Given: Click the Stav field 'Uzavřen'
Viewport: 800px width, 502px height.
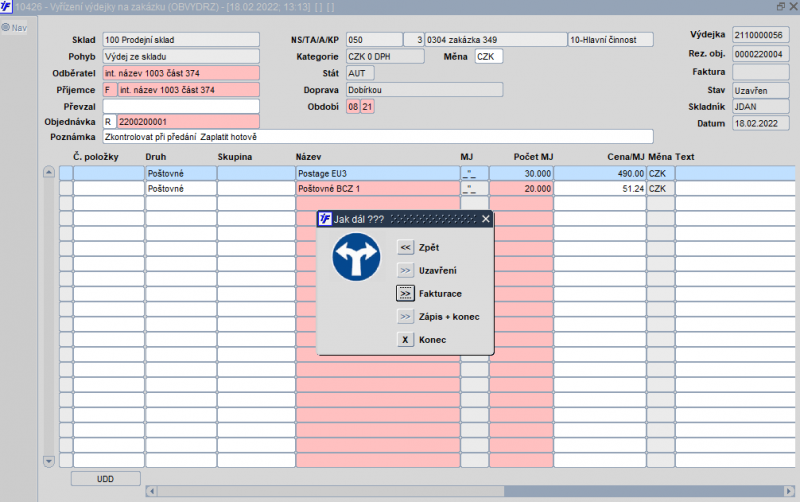Looking at the screenshot, I should click(x=761, y=90).
